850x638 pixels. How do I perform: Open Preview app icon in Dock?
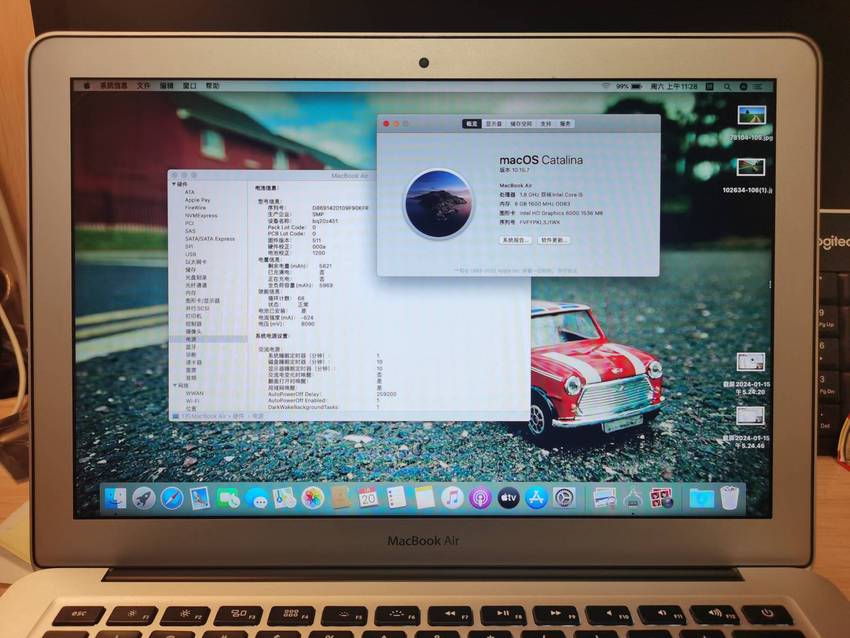pos(604,498)
